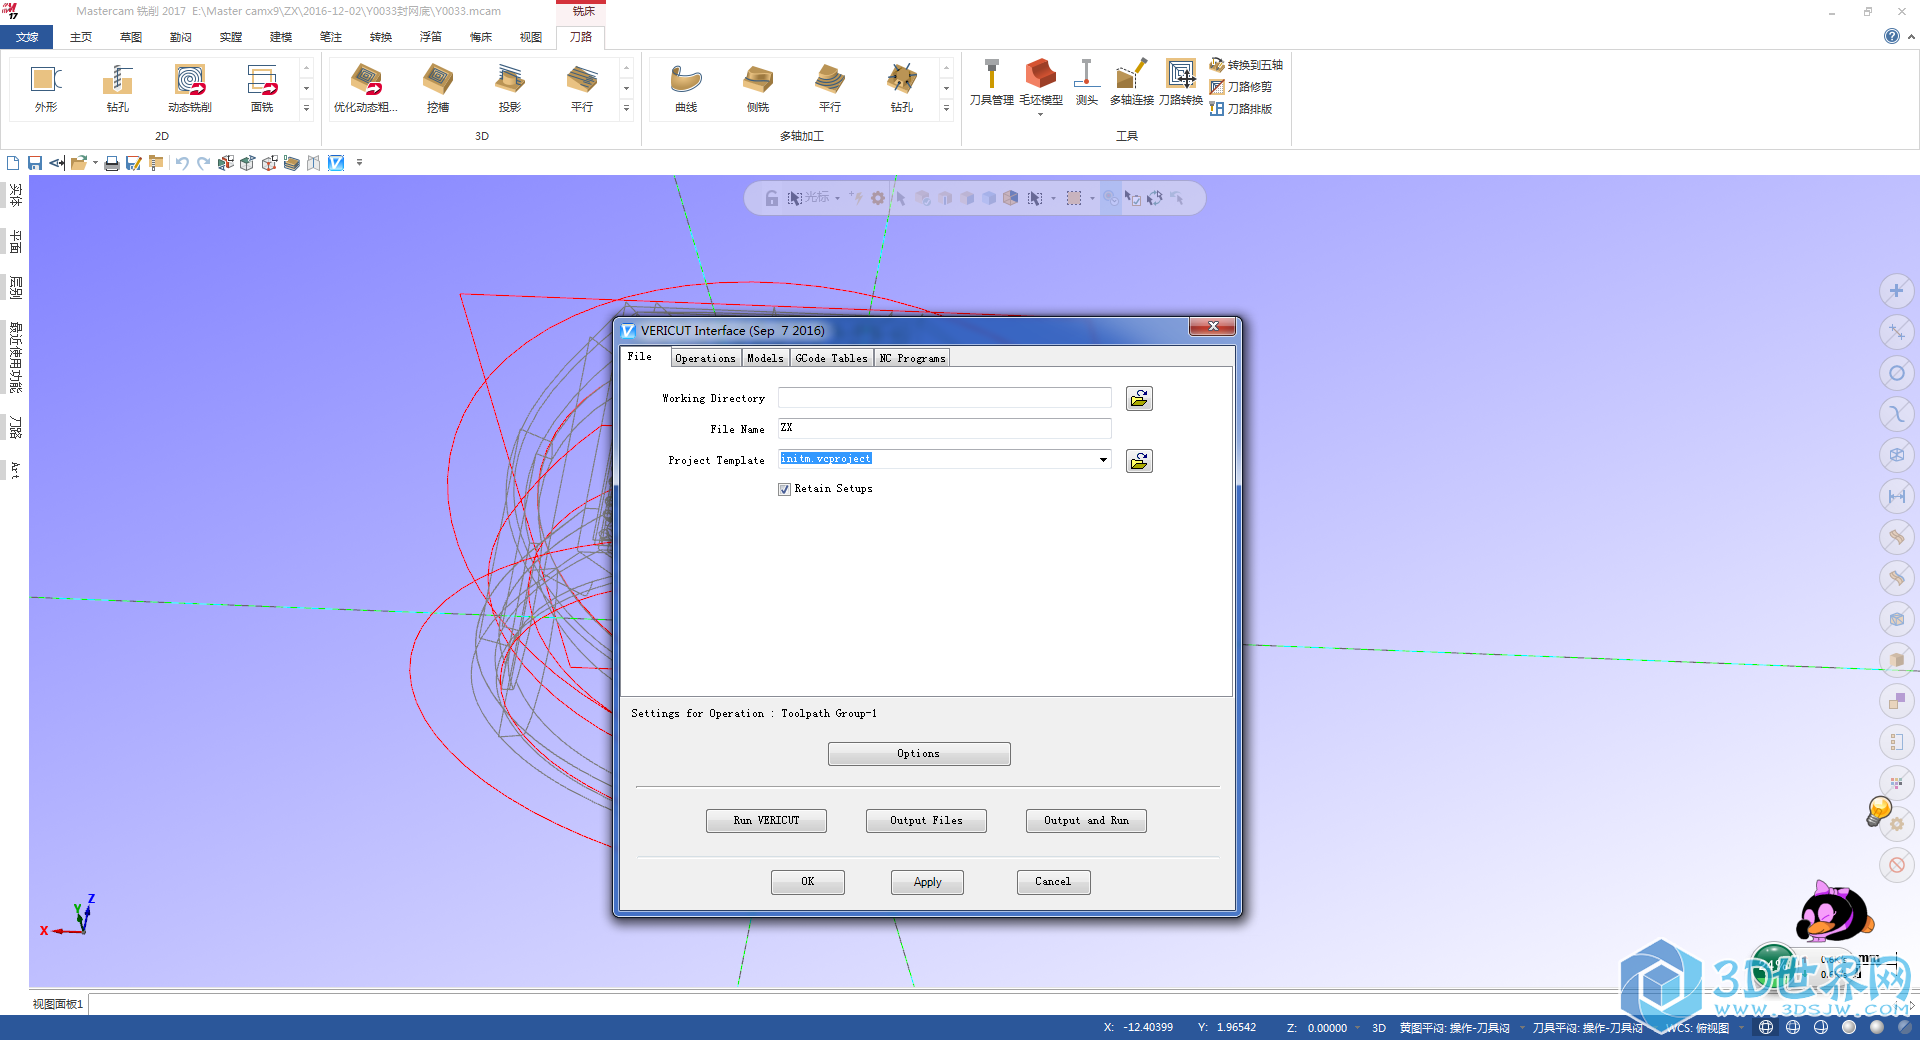Open the 实体 solids side panel tab
The image size is (1920, 1040).
point(15,195)
